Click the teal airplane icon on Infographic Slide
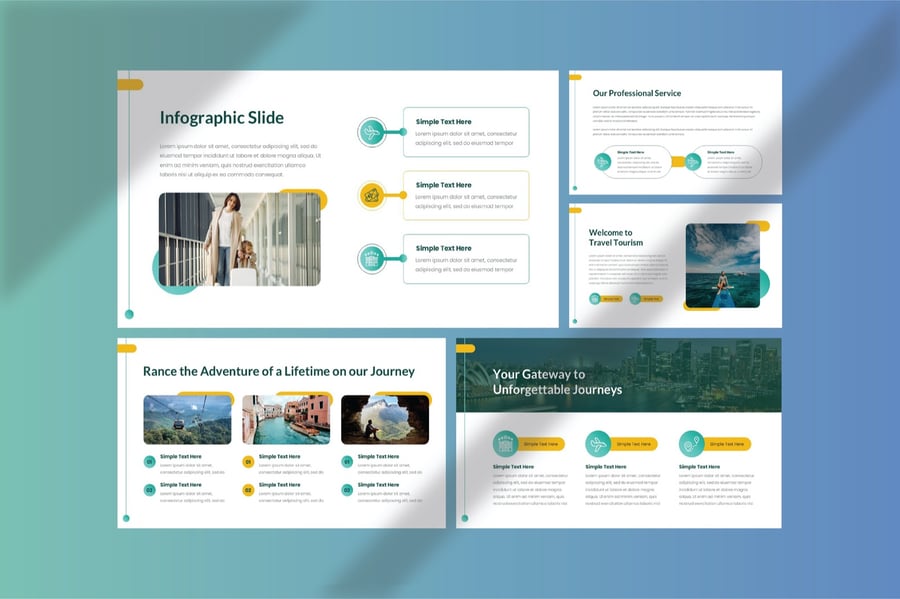This screenshot has height=599, width=900. click(372, 132)
